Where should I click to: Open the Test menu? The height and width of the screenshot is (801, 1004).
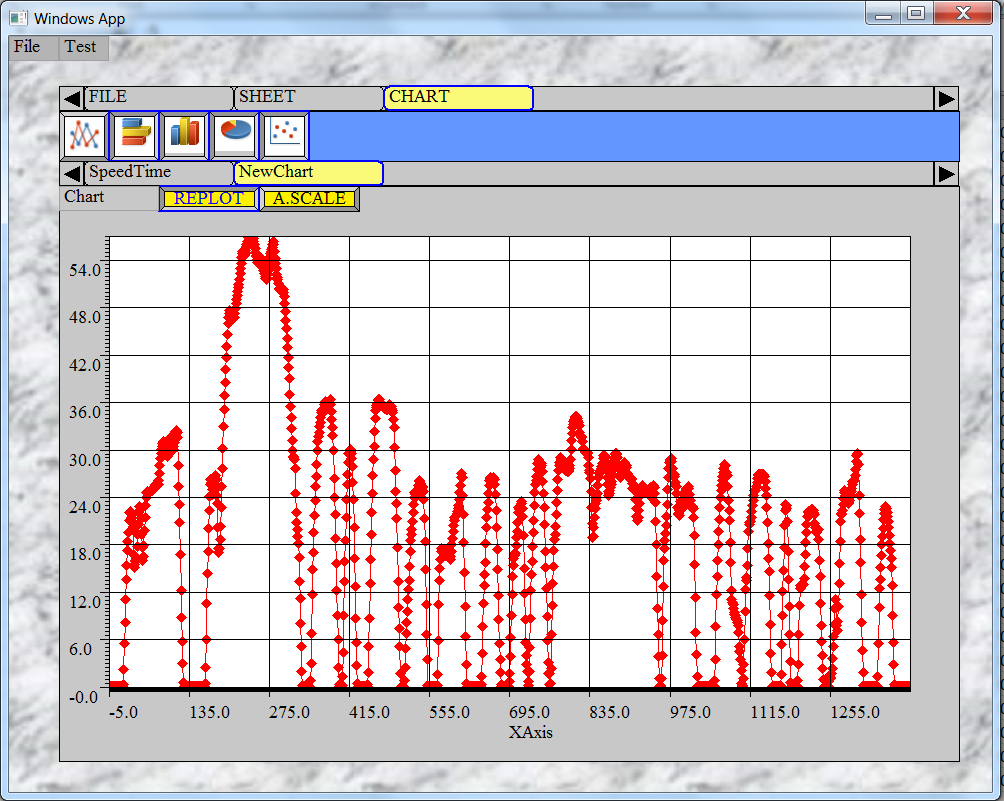coord(80,47)
